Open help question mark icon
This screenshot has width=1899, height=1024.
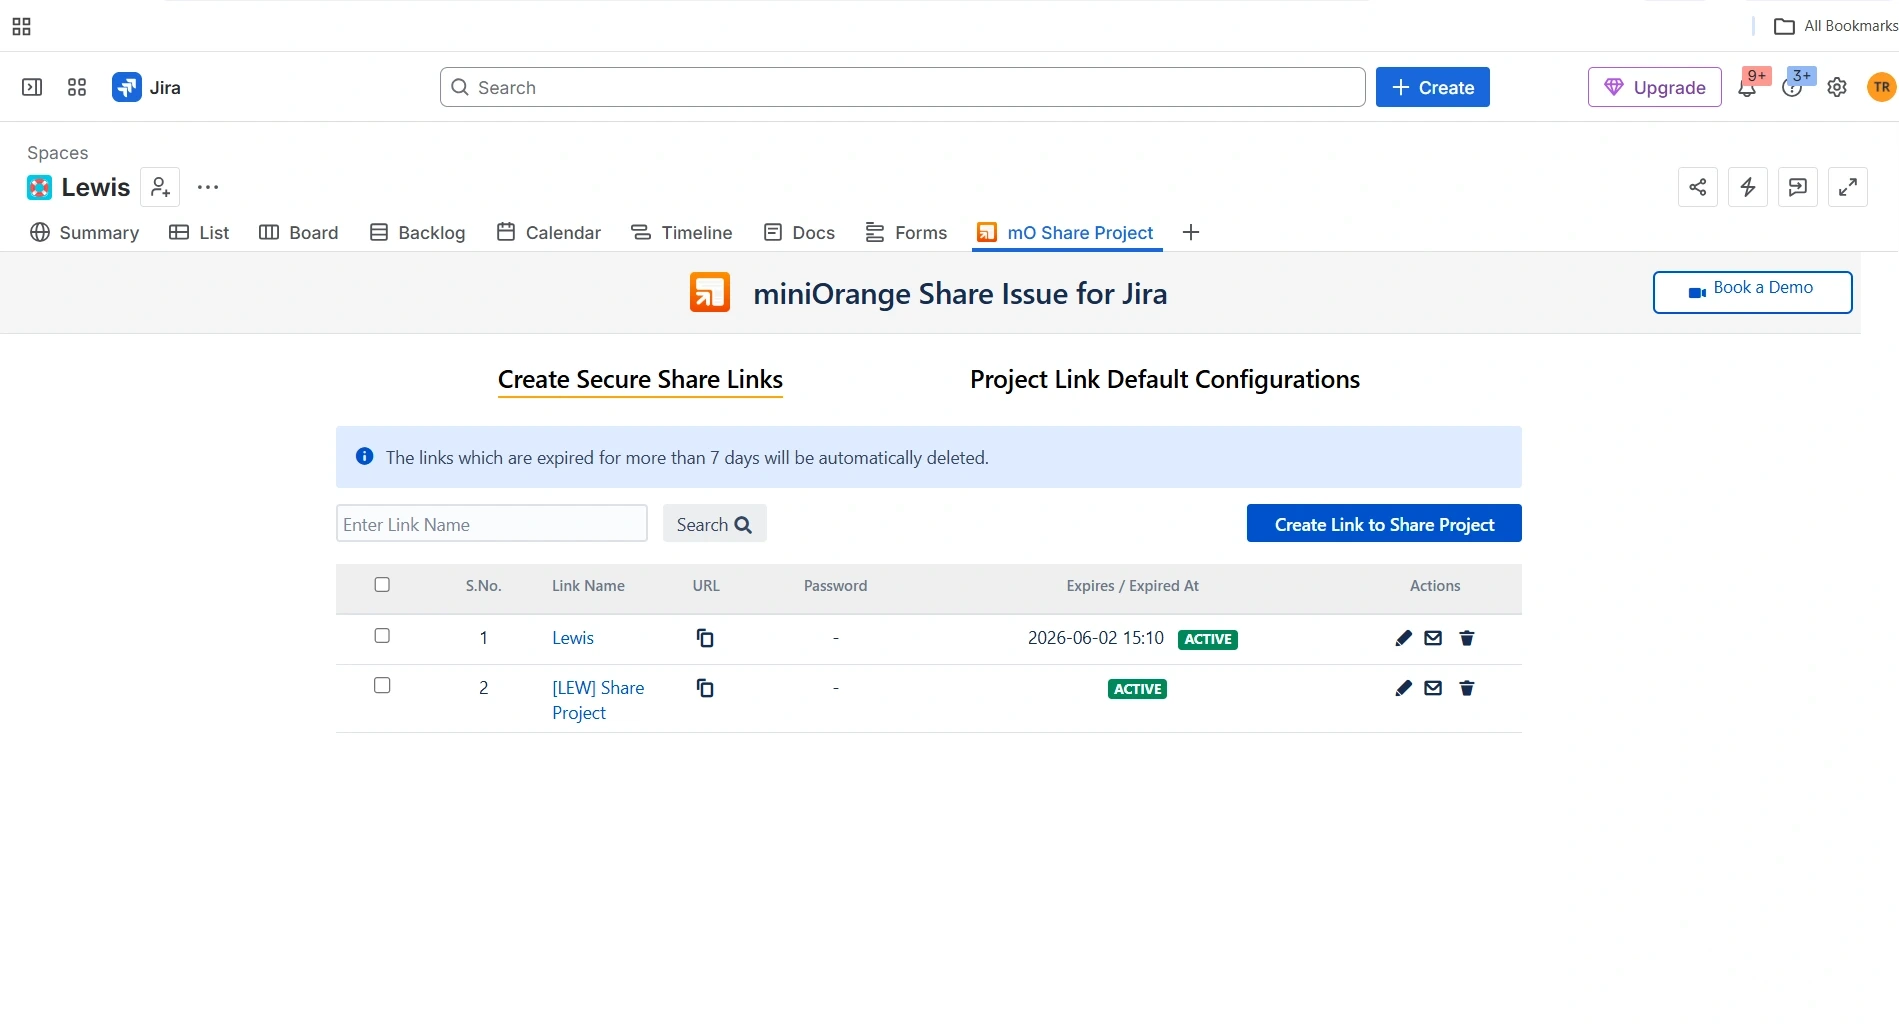click(1792, 88)
